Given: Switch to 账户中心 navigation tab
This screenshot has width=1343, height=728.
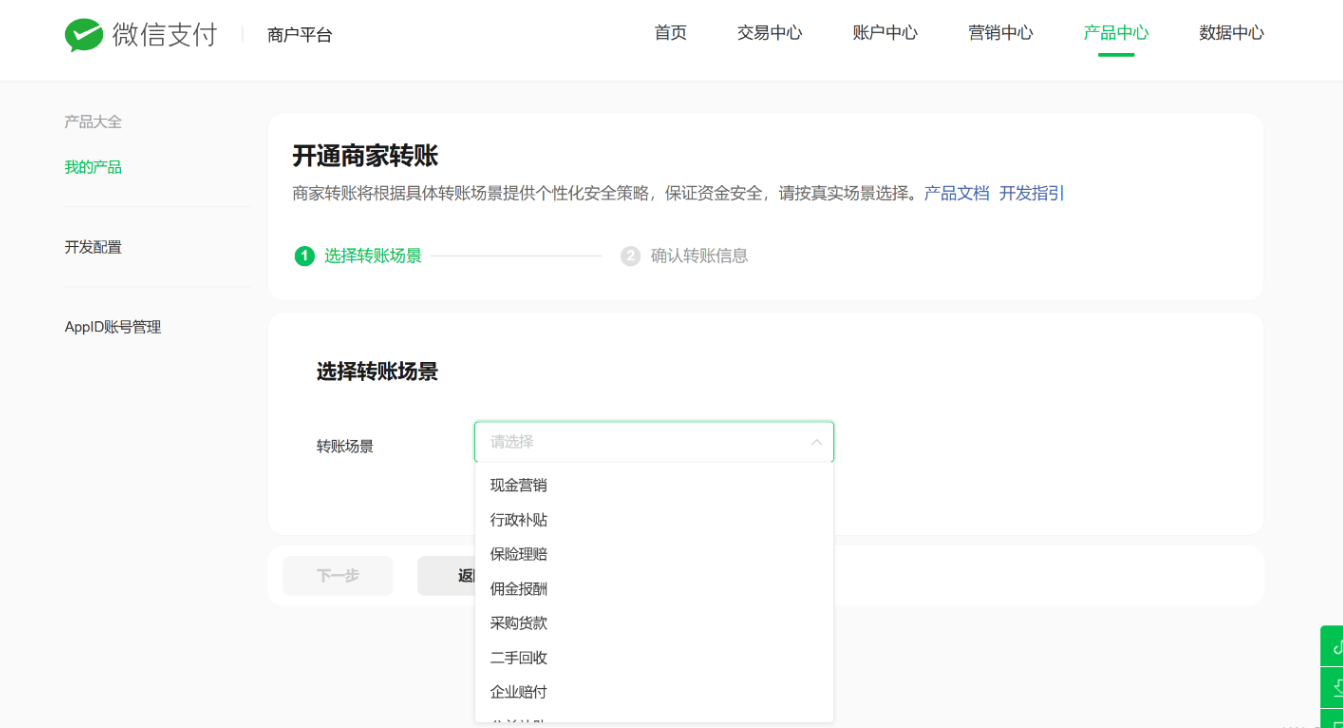Looking at the screenshot, I should 885,33.
